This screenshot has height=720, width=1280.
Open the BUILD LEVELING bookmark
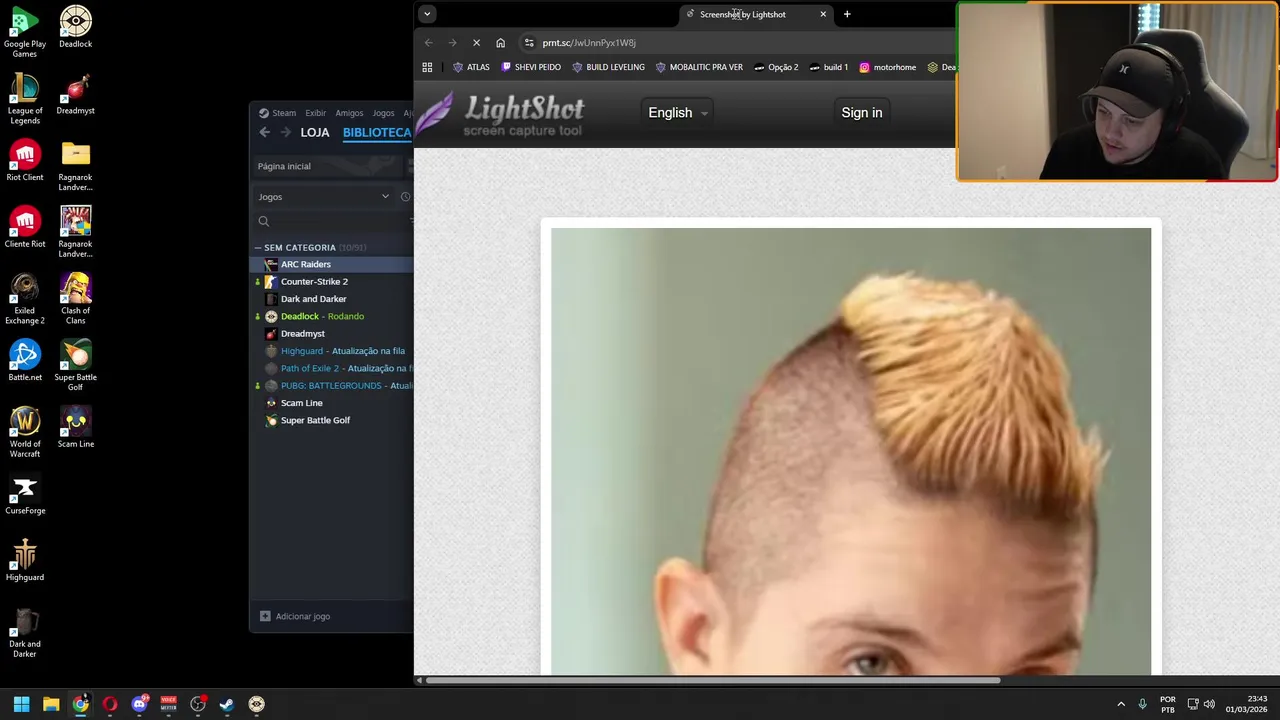609,67
